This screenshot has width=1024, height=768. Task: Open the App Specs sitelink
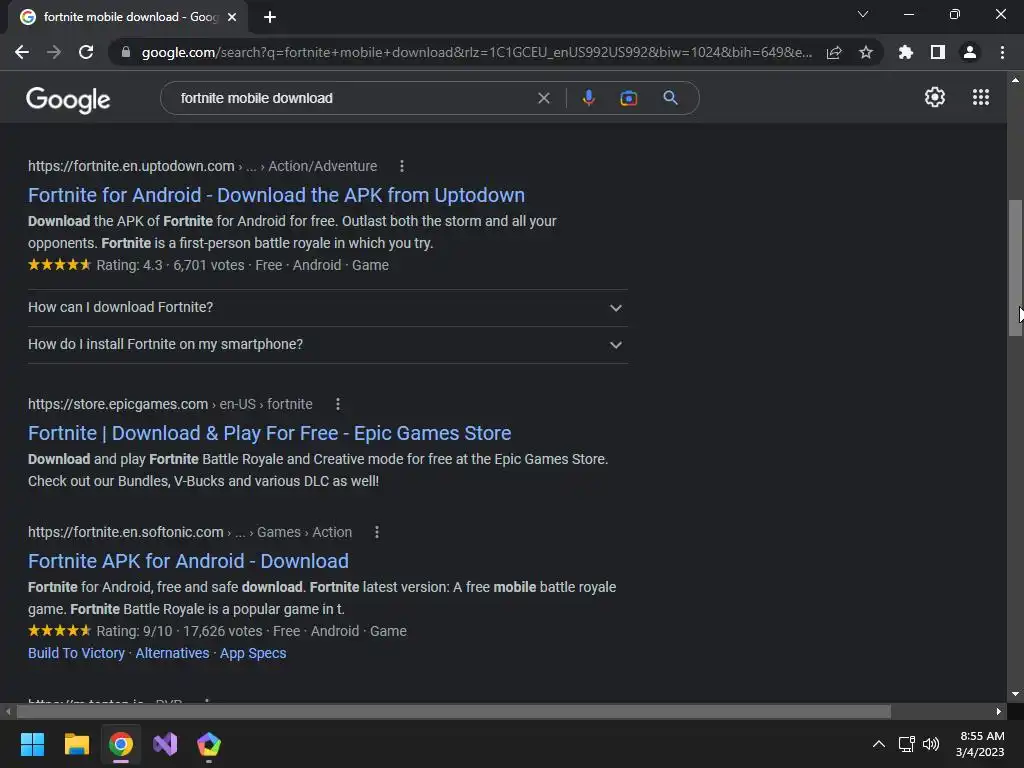[253, 653]
